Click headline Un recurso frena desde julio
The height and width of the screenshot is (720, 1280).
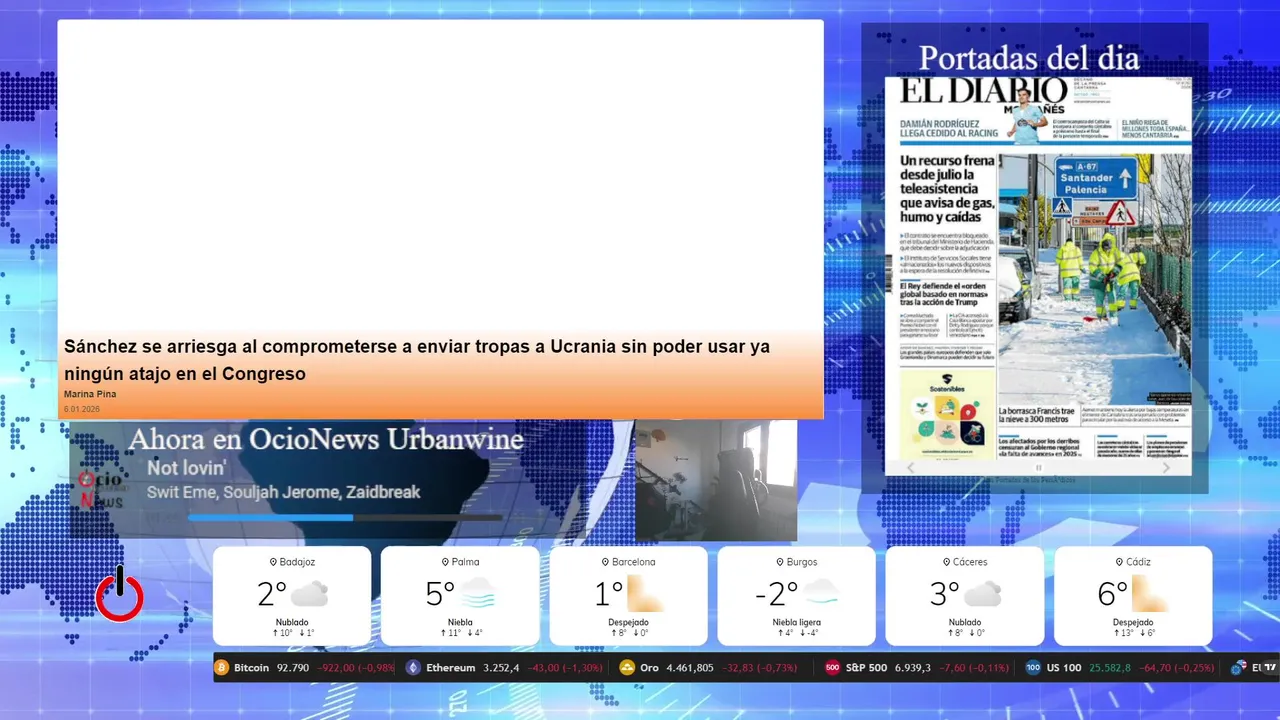coord(947,188)
